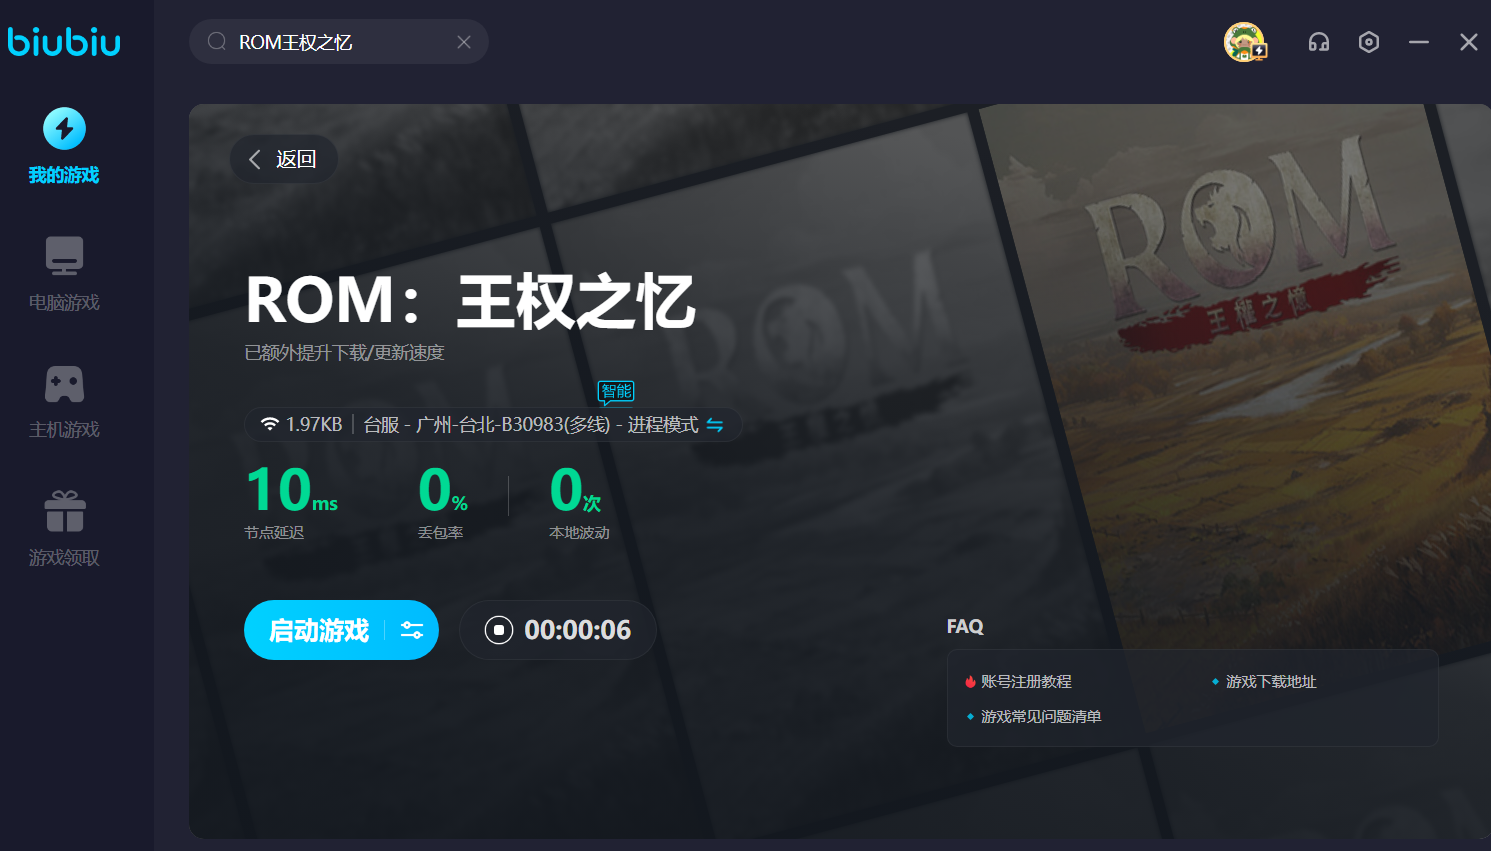
Task: Switch node via swap arrows icon
Action: click(715, 425)
